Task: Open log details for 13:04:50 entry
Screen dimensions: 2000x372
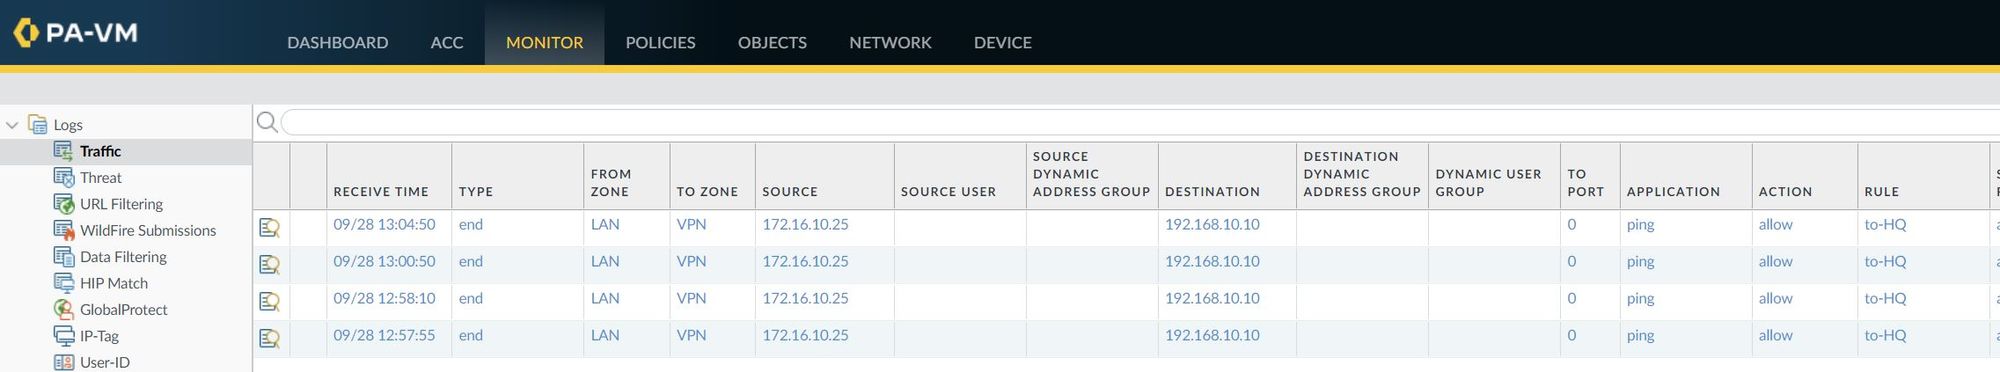Action: coord(269,227)
